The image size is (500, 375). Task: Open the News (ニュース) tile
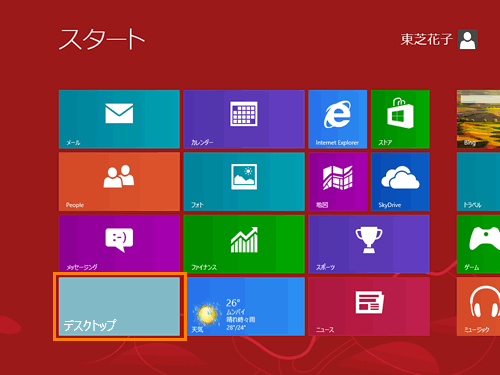(x=369, y=307)
